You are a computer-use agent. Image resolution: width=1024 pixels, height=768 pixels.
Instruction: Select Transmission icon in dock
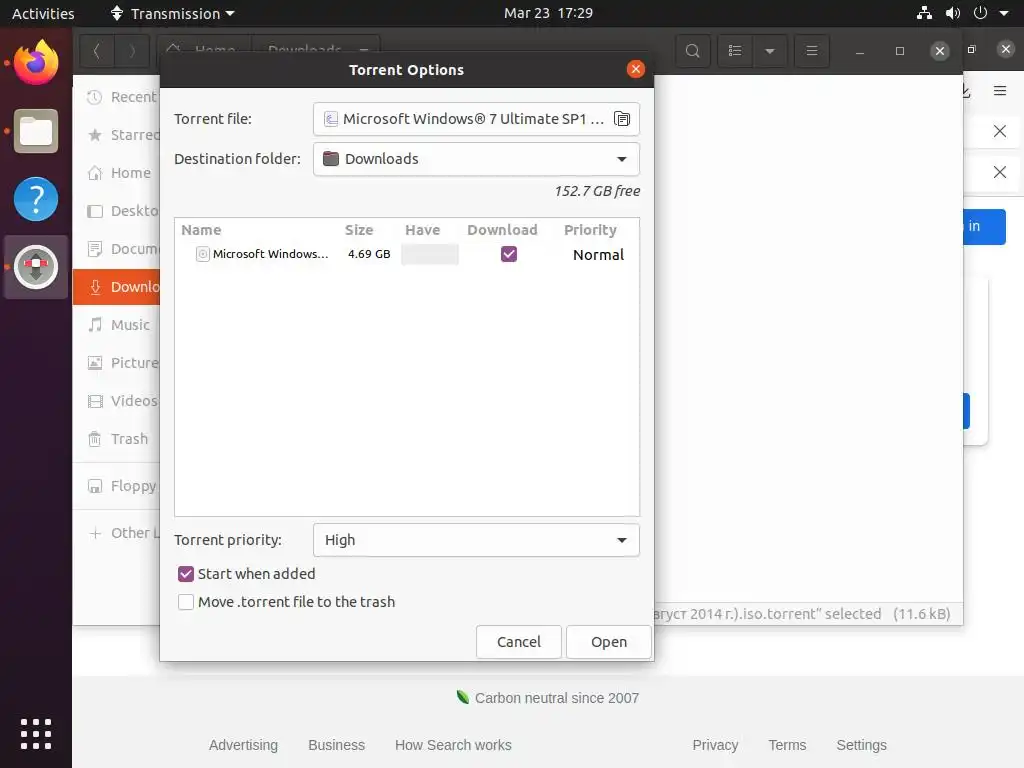click(36, 267)
